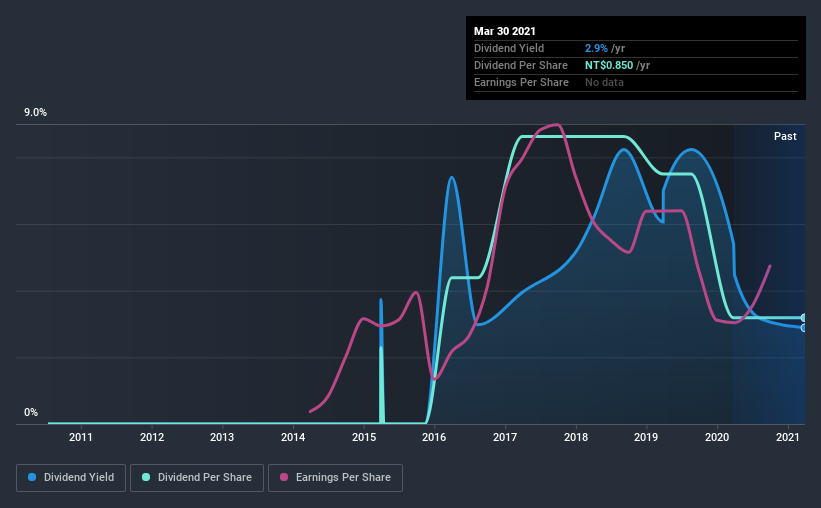Image resolution: width=821 pixels, height=508 pixels.
Task: Click the 0% y-axis label
Action: (x=31, y=413)
